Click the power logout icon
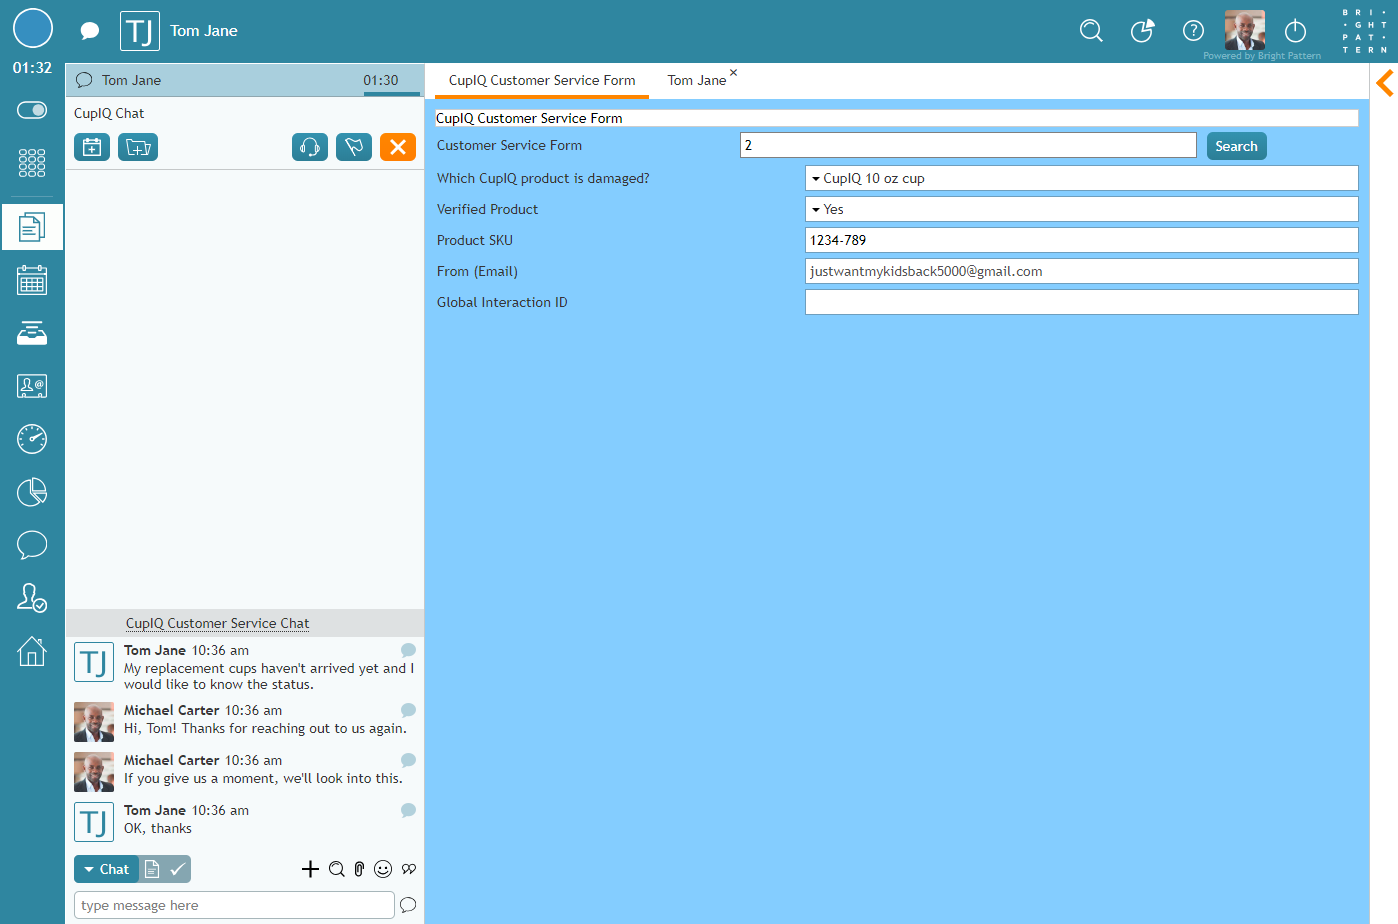The image size is (1398, 924). [1295, 31]
